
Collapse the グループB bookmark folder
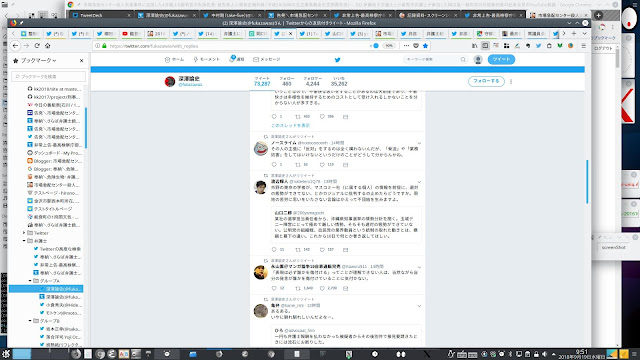pos(30,321)
